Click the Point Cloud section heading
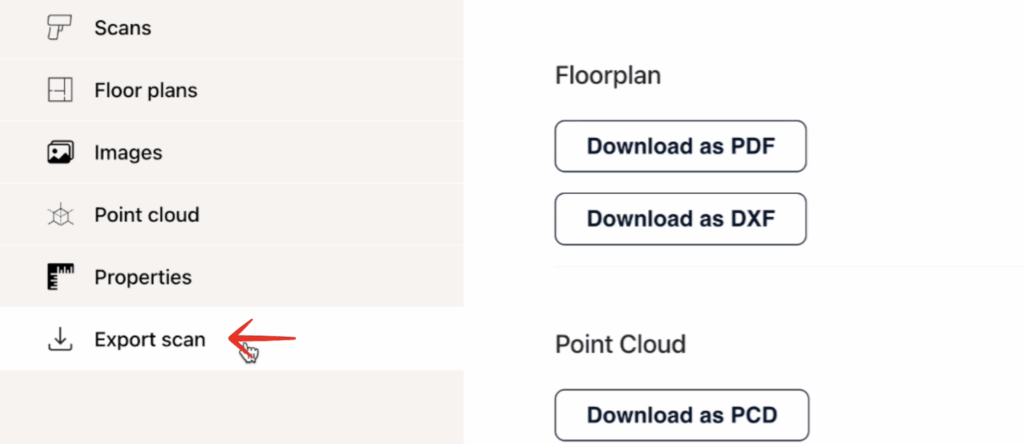Screen dimensions: 1024x444 [x=620, y=344]
